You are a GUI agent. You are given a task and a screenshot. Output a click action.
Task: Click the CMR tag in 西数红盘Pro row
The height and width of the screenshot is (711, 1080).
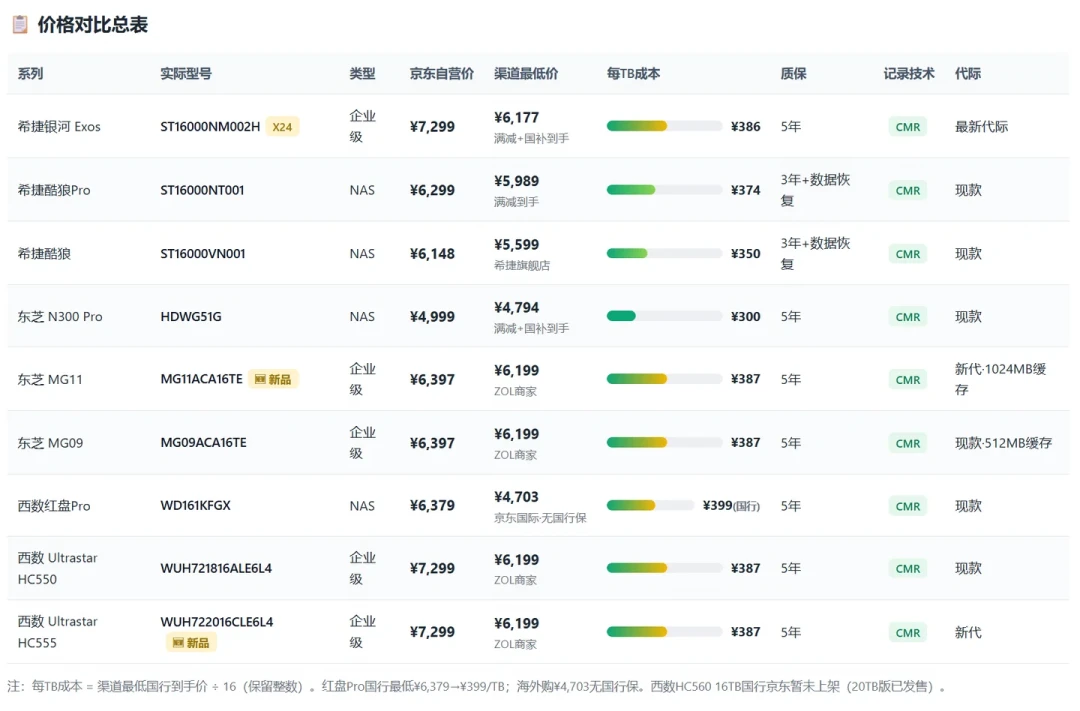coord(908,506)
